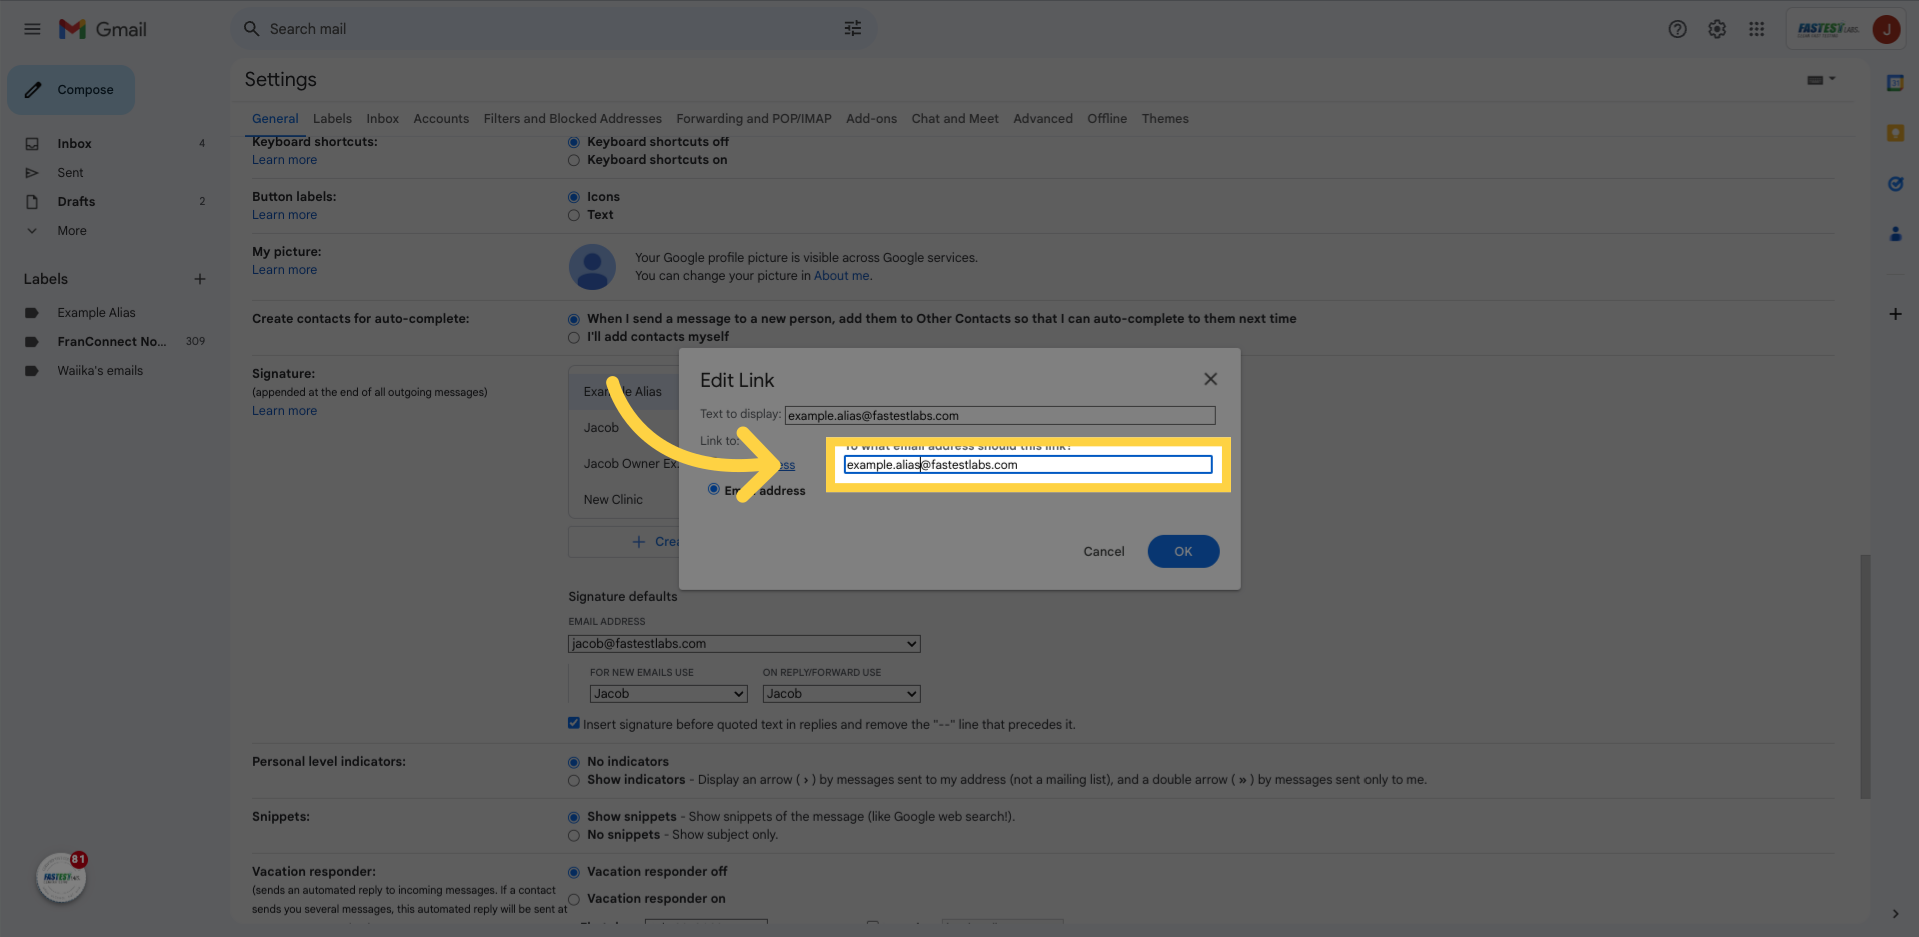Click the create new label plus icon
Image resolution: width=1919 pixels, height=937 pixels.
(x=200, y=279)
